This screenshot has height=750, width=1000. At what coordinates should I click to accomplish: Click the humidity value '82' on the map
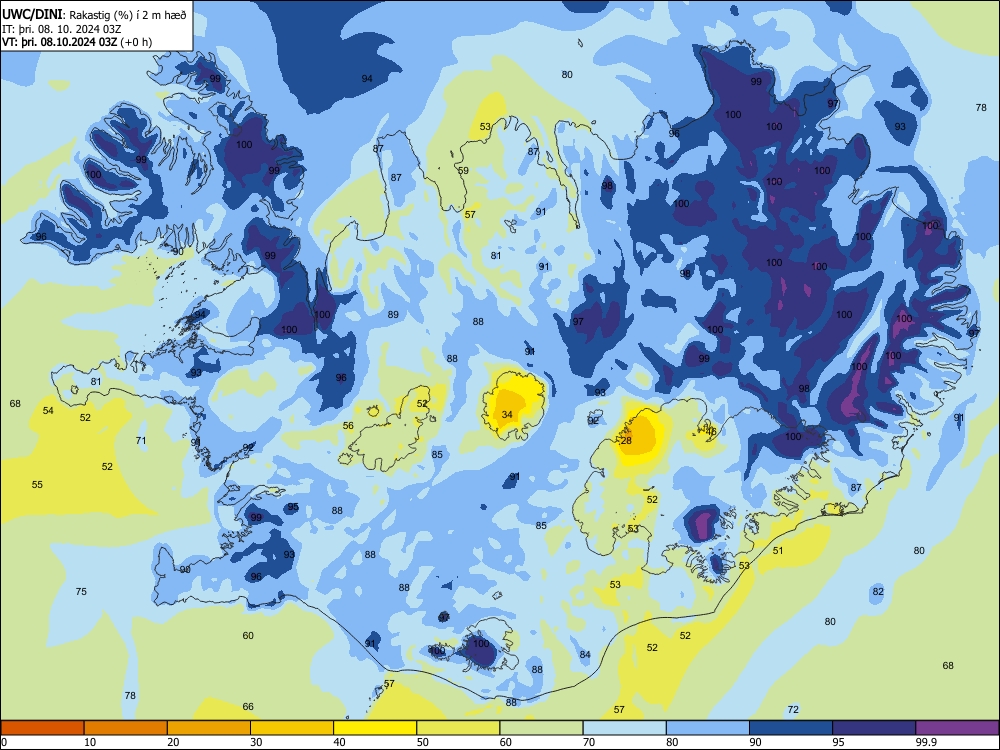coord(878,592)
